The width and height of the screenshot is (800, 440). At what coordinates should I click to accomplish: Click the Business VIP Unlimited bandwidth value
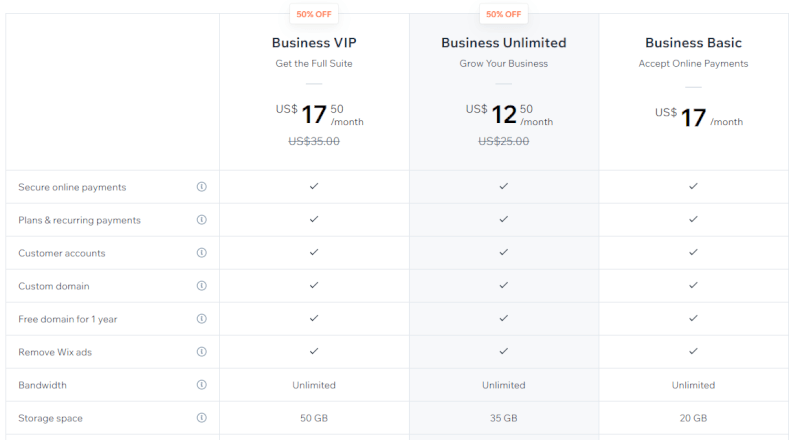click(314, 385)
